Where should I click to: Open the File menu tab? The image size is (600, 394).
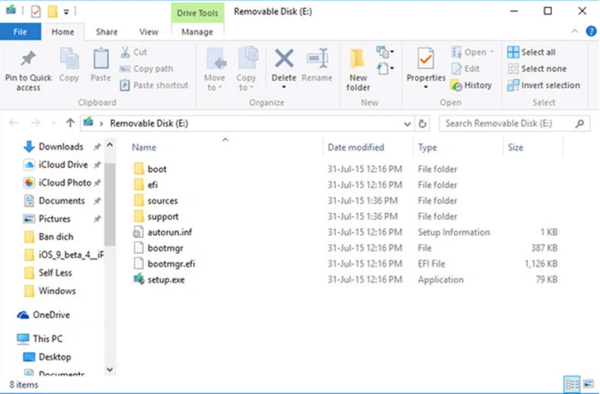point(20,32)
